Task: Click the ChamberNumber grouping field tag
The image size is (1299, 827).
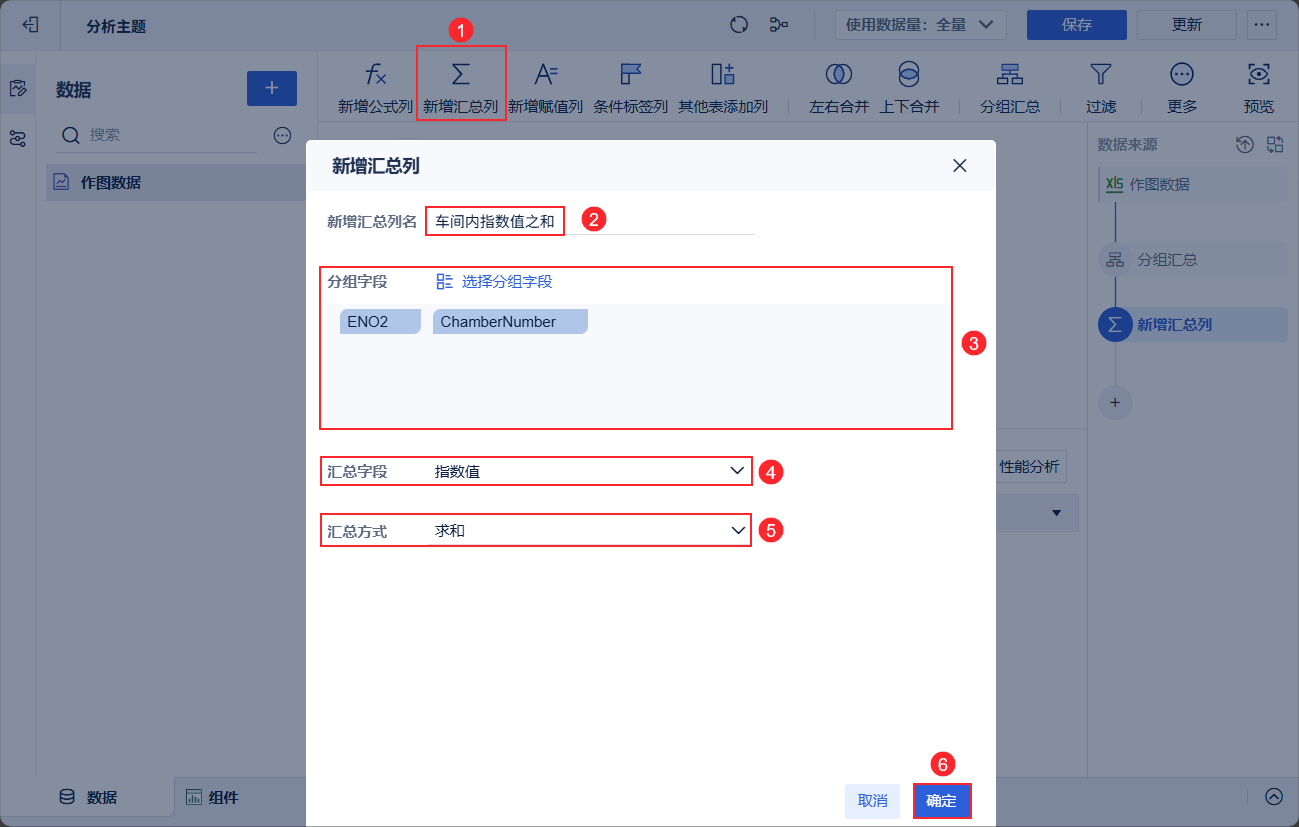Action: (x=510, y=321)
